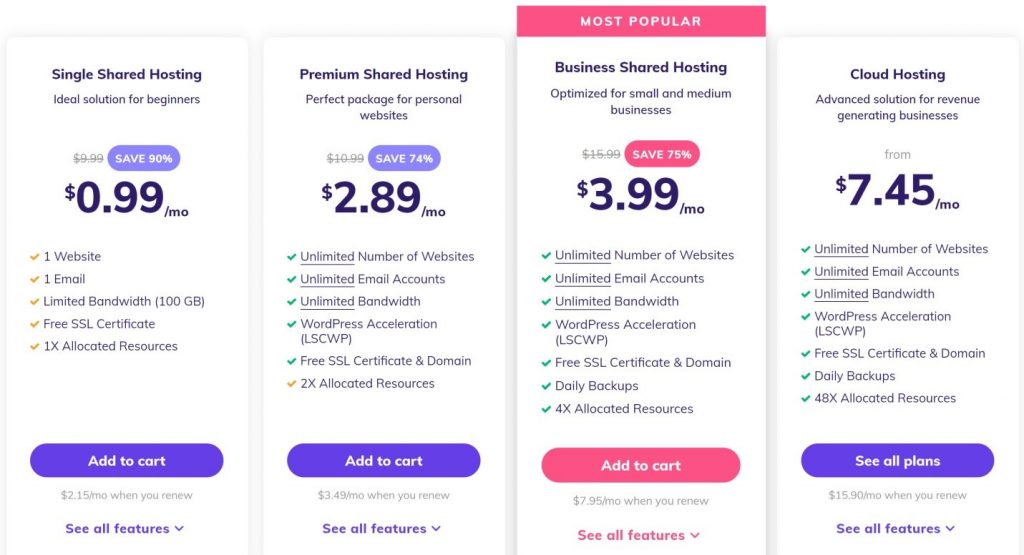Add Business Shared Hosting to cart
This screenshot has width=1024, height=555.
641,465
